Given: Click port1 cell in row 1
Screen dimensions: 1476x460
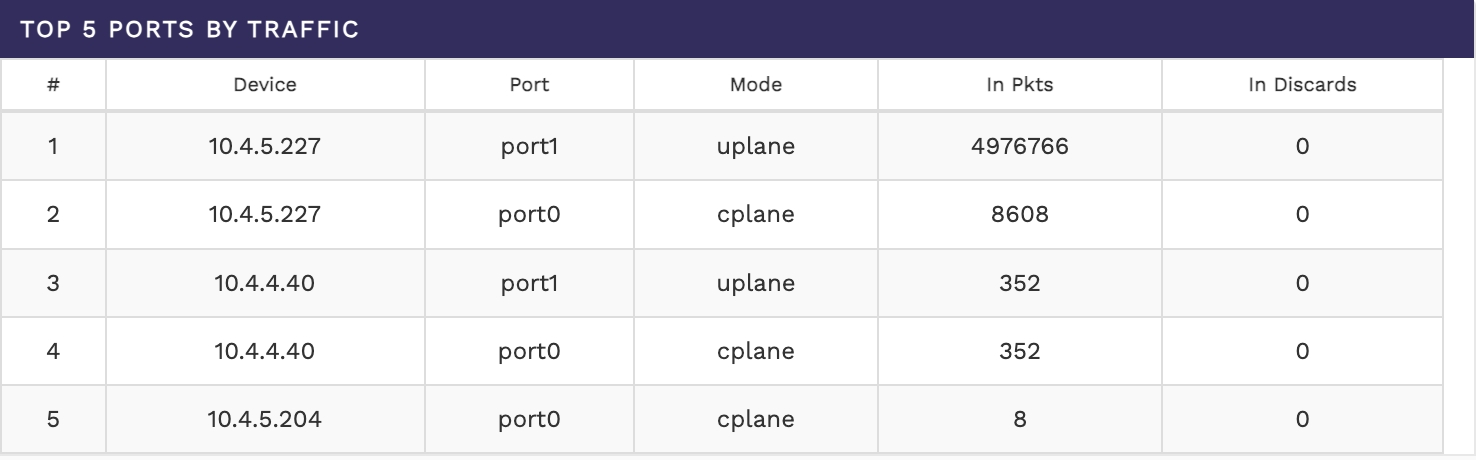Looking at the screenshot, I should coord(529,146).
